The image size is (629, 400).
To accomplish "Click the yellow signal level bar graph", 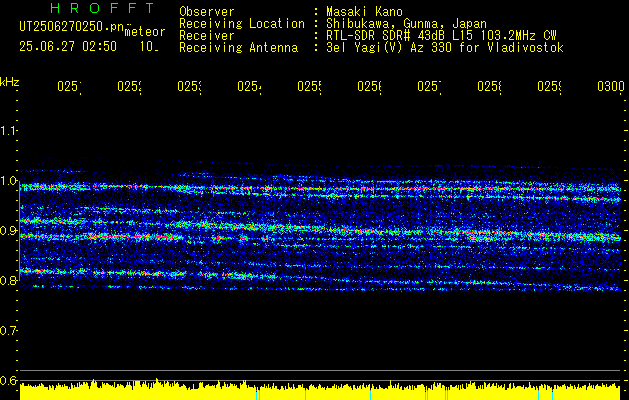I will (x=320, y=390).
